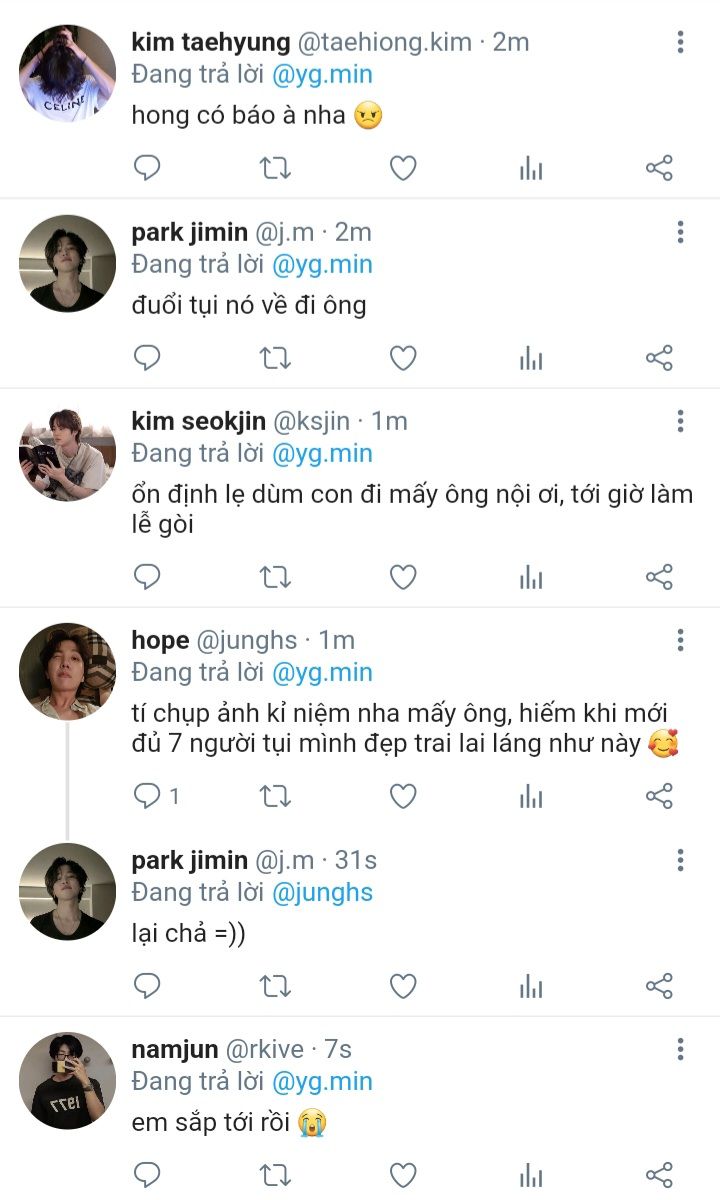Like kim taehyung's reply
The height and width of the screenshot is (1200, 720).
(403, 168)
